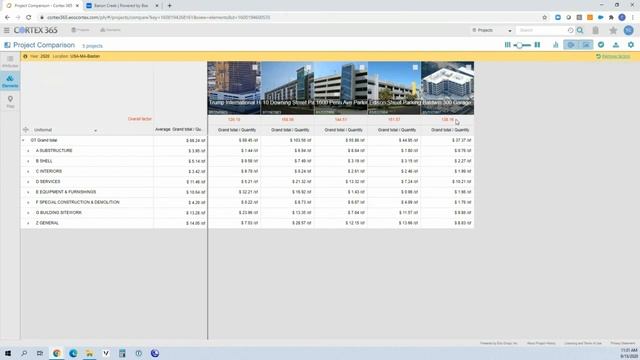
Task: Click the browser address bar URL
Action: click(x=158, y=18)
